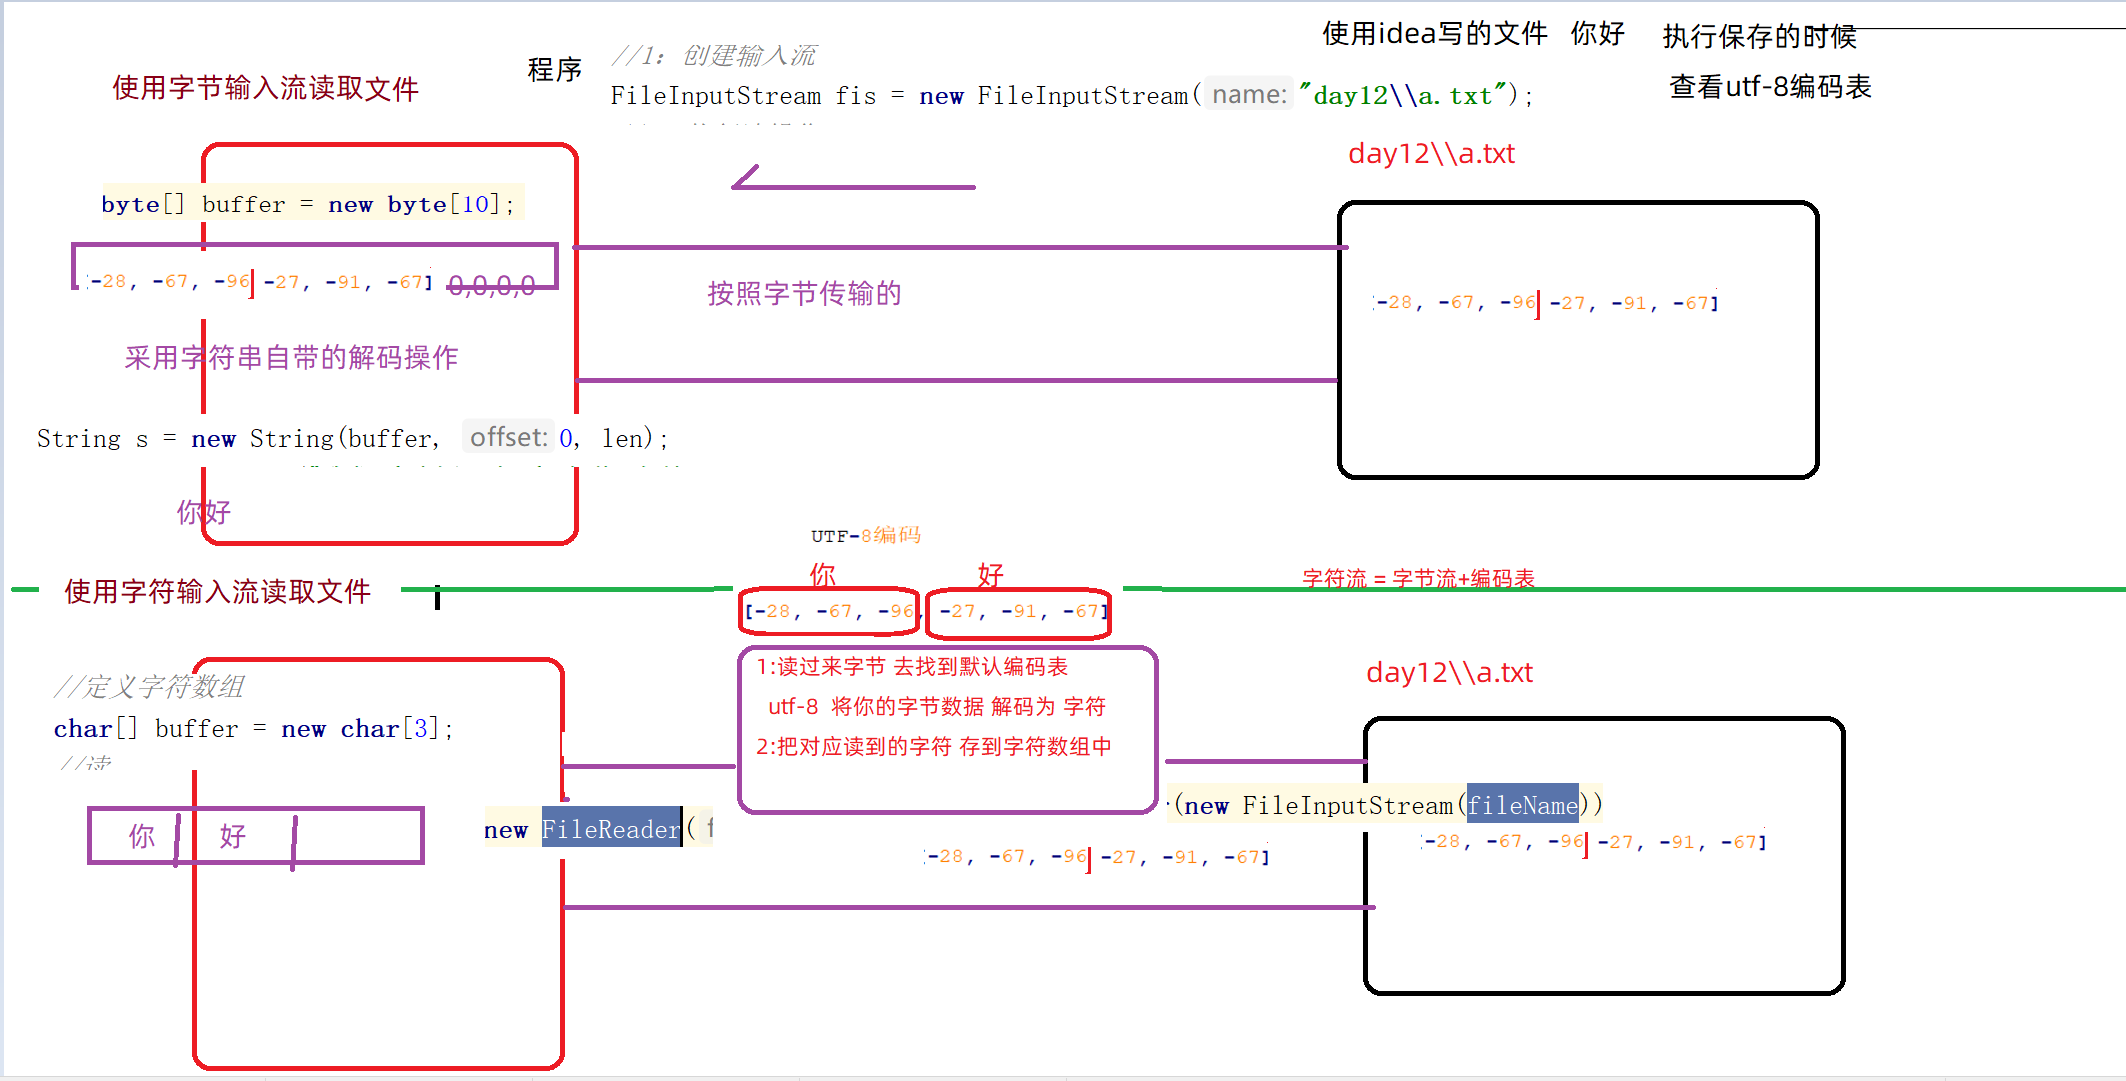Click red "day12\\a.txt" label above lower file box
Viewport: 2126px width, 1081px height.
point(1449,673)
